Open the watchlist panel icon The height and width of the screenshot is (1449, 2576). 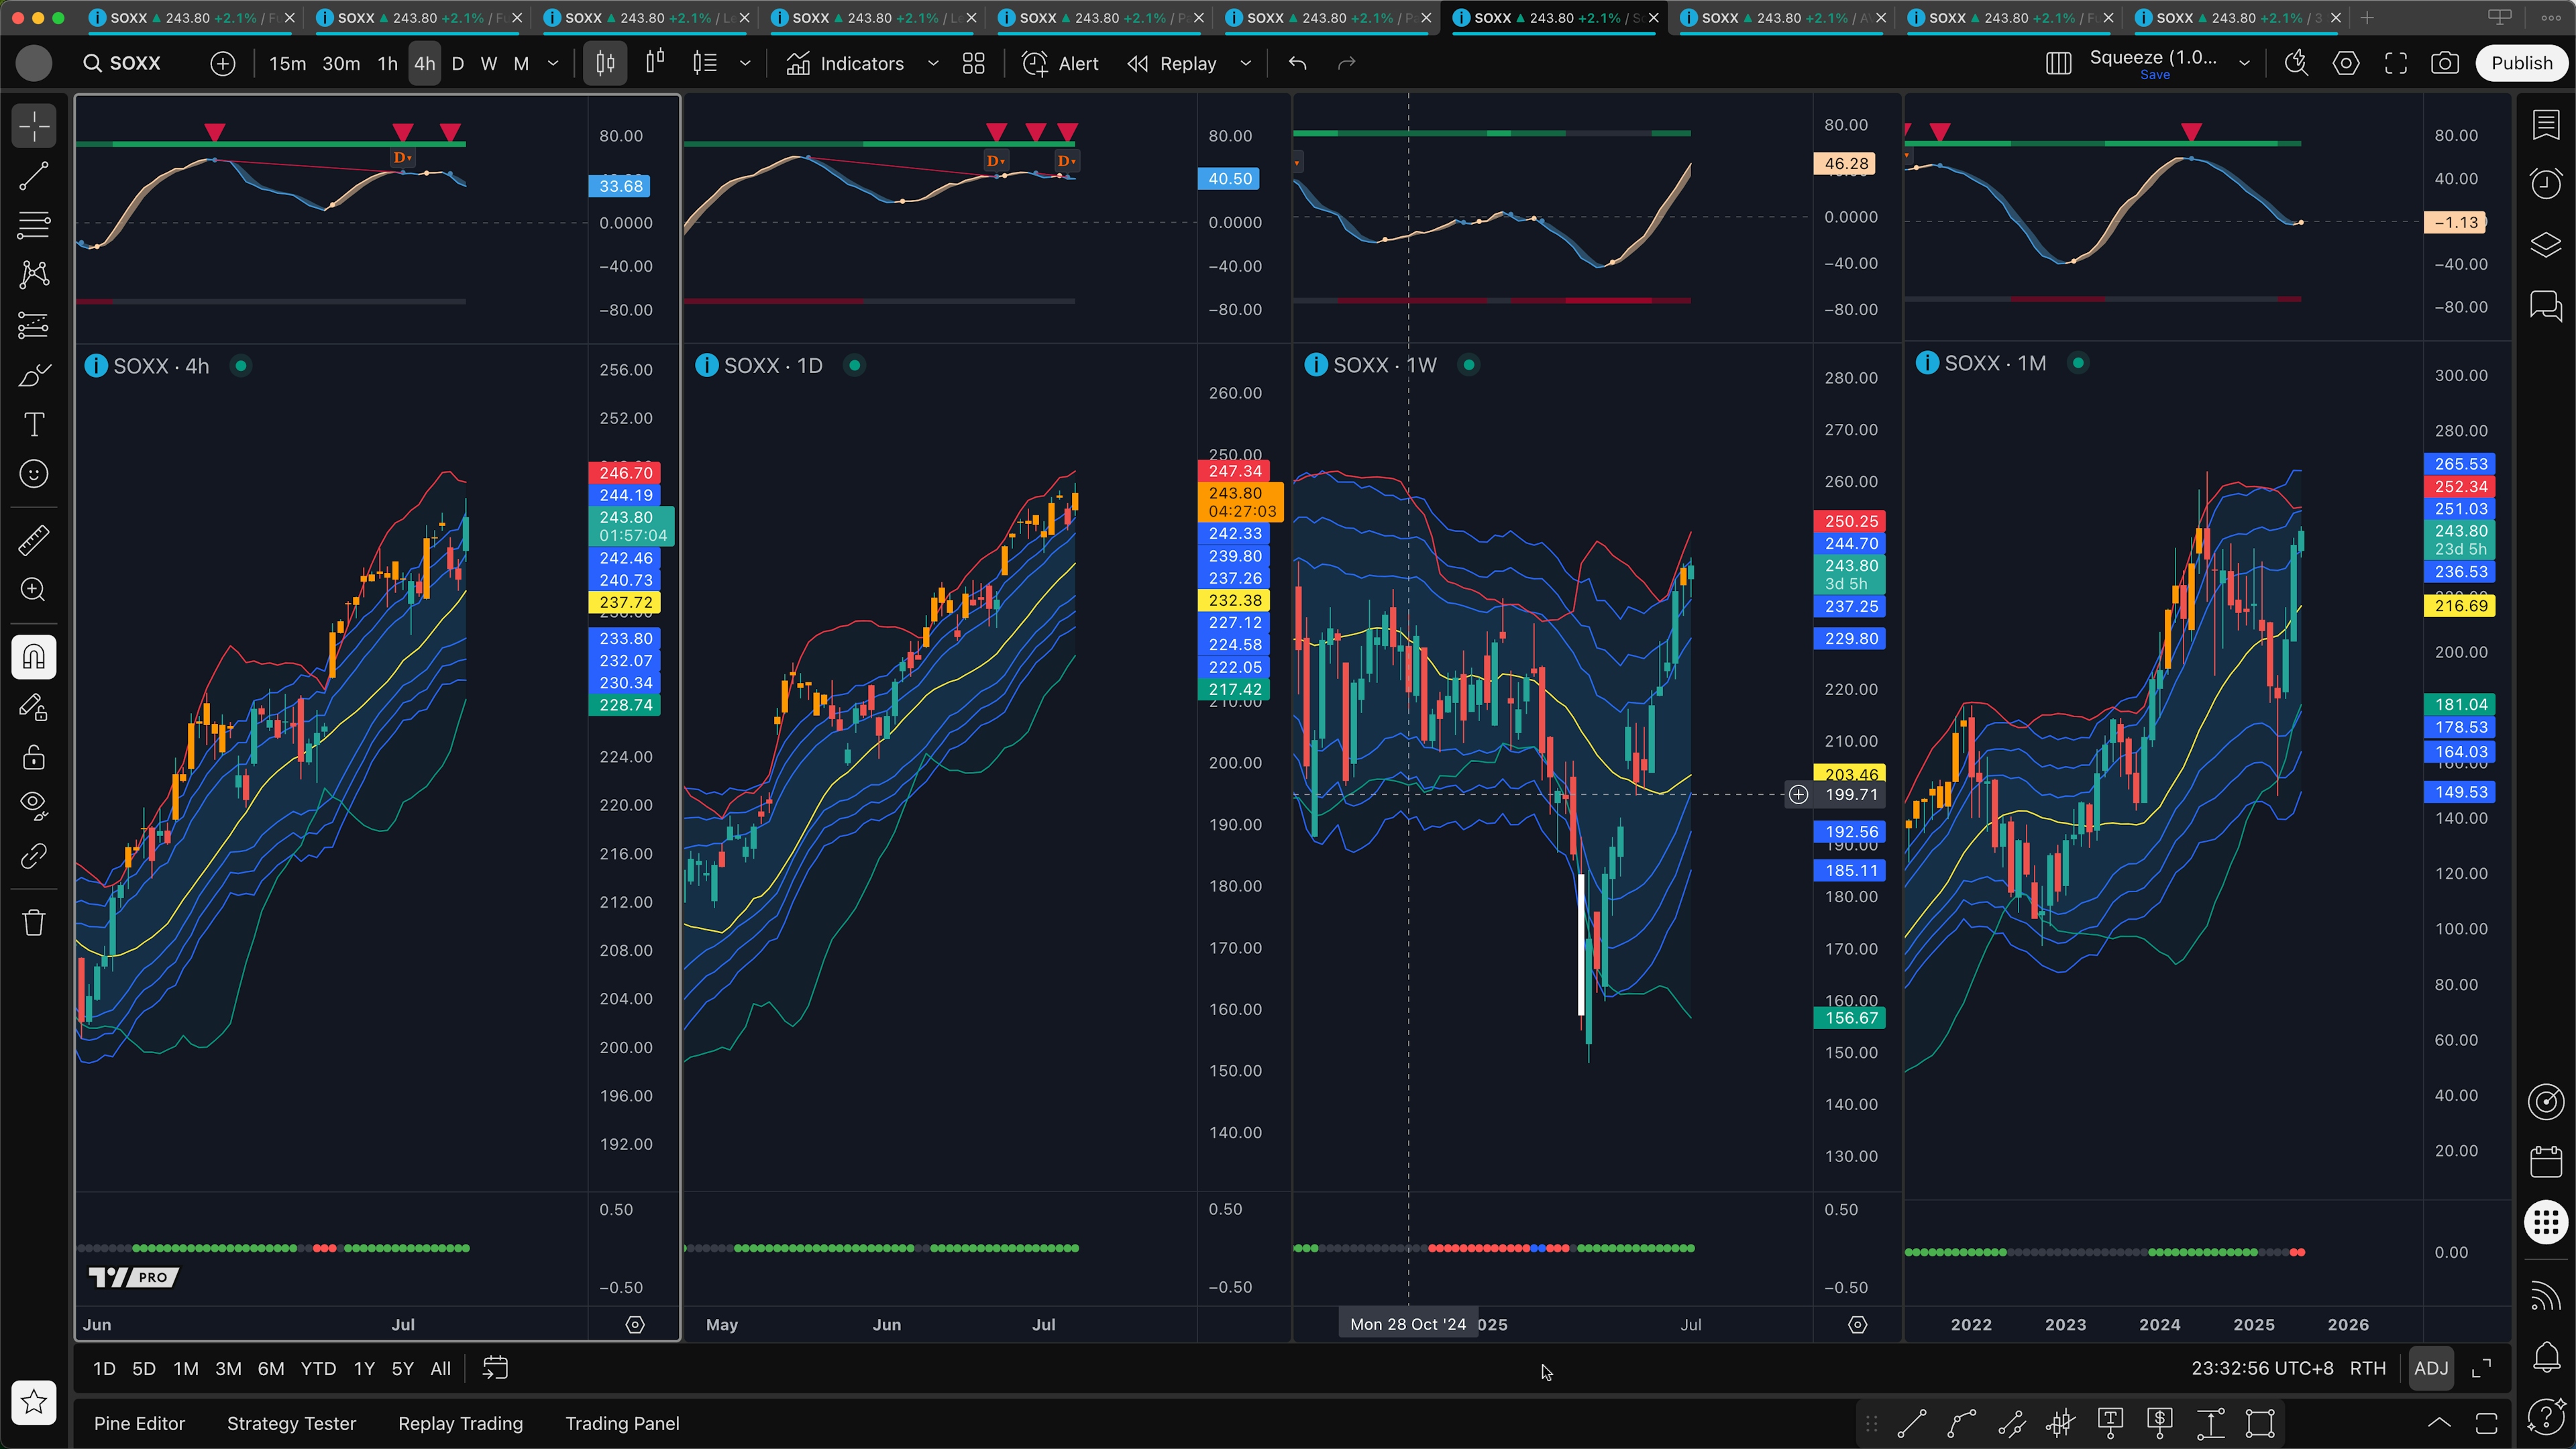click(x=2546, y=125)
